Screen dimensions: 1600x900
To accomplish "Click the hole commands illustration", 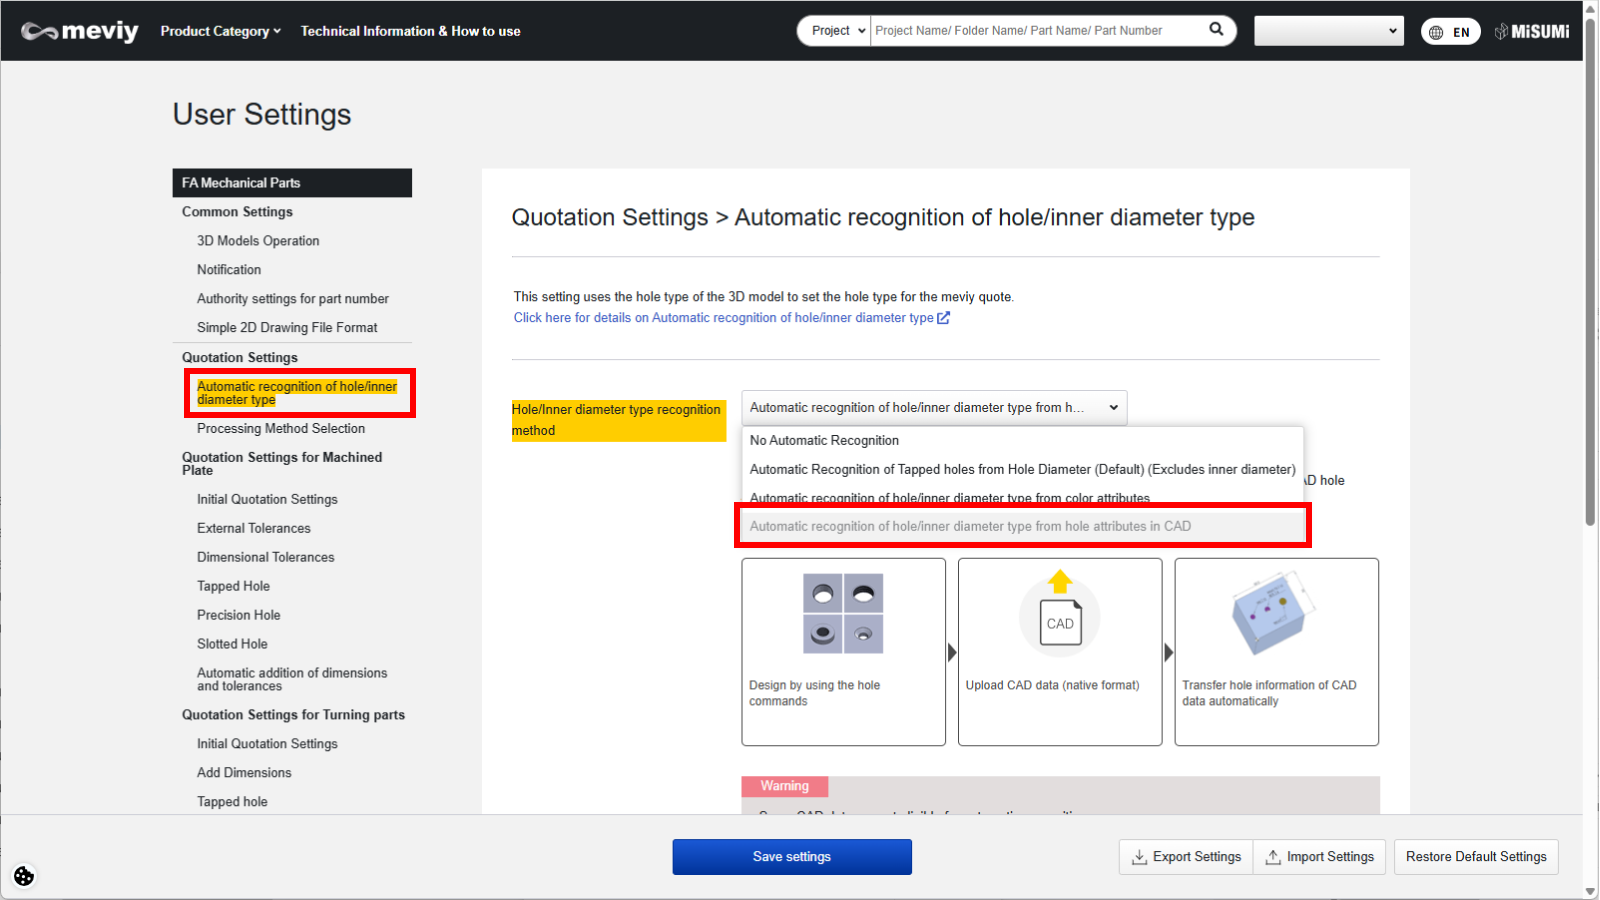I will [843, 613].
